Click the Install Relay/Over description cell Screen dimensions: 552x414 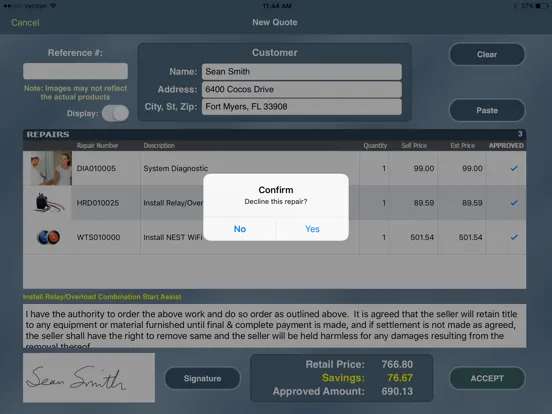click(173, 203)
